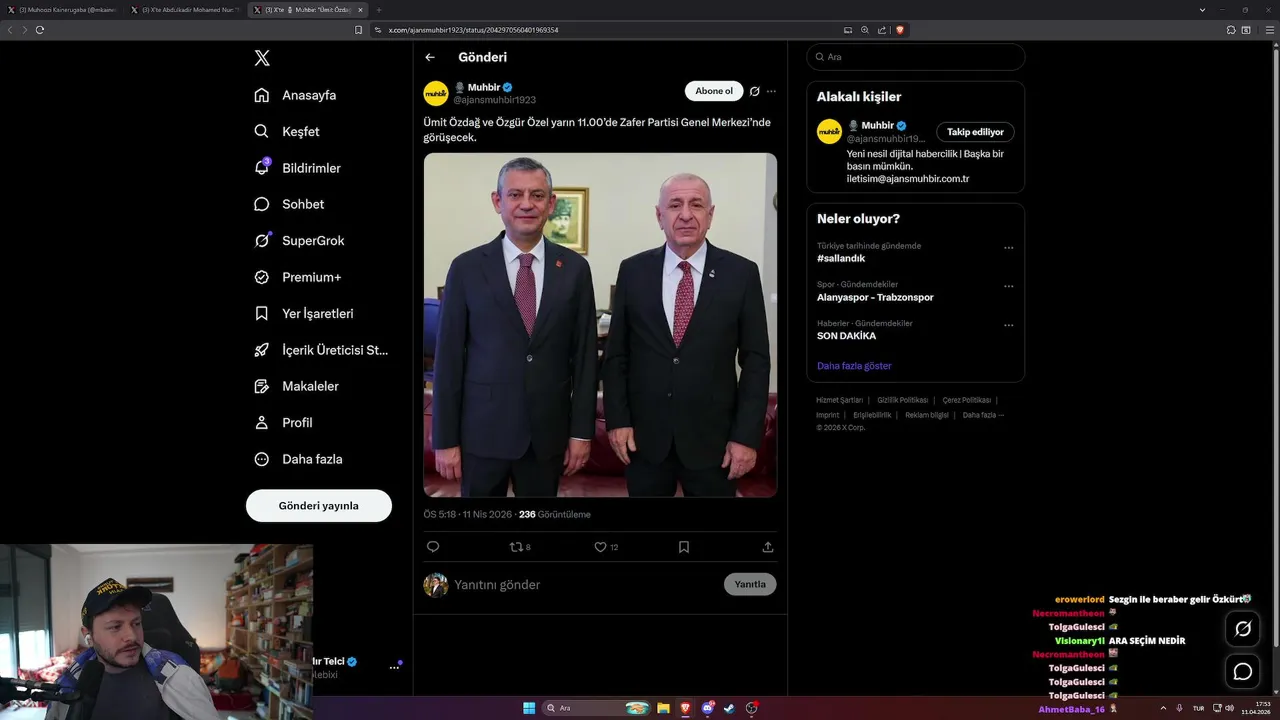Open the post's three-dot menu
Viewport: 1280px width, 720px height.
click(x=771, y=91)
